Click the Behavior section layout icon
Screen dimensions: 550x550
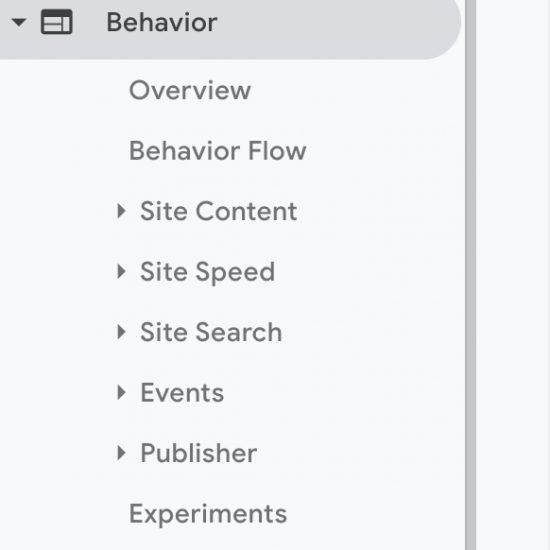tap(57, 22)
